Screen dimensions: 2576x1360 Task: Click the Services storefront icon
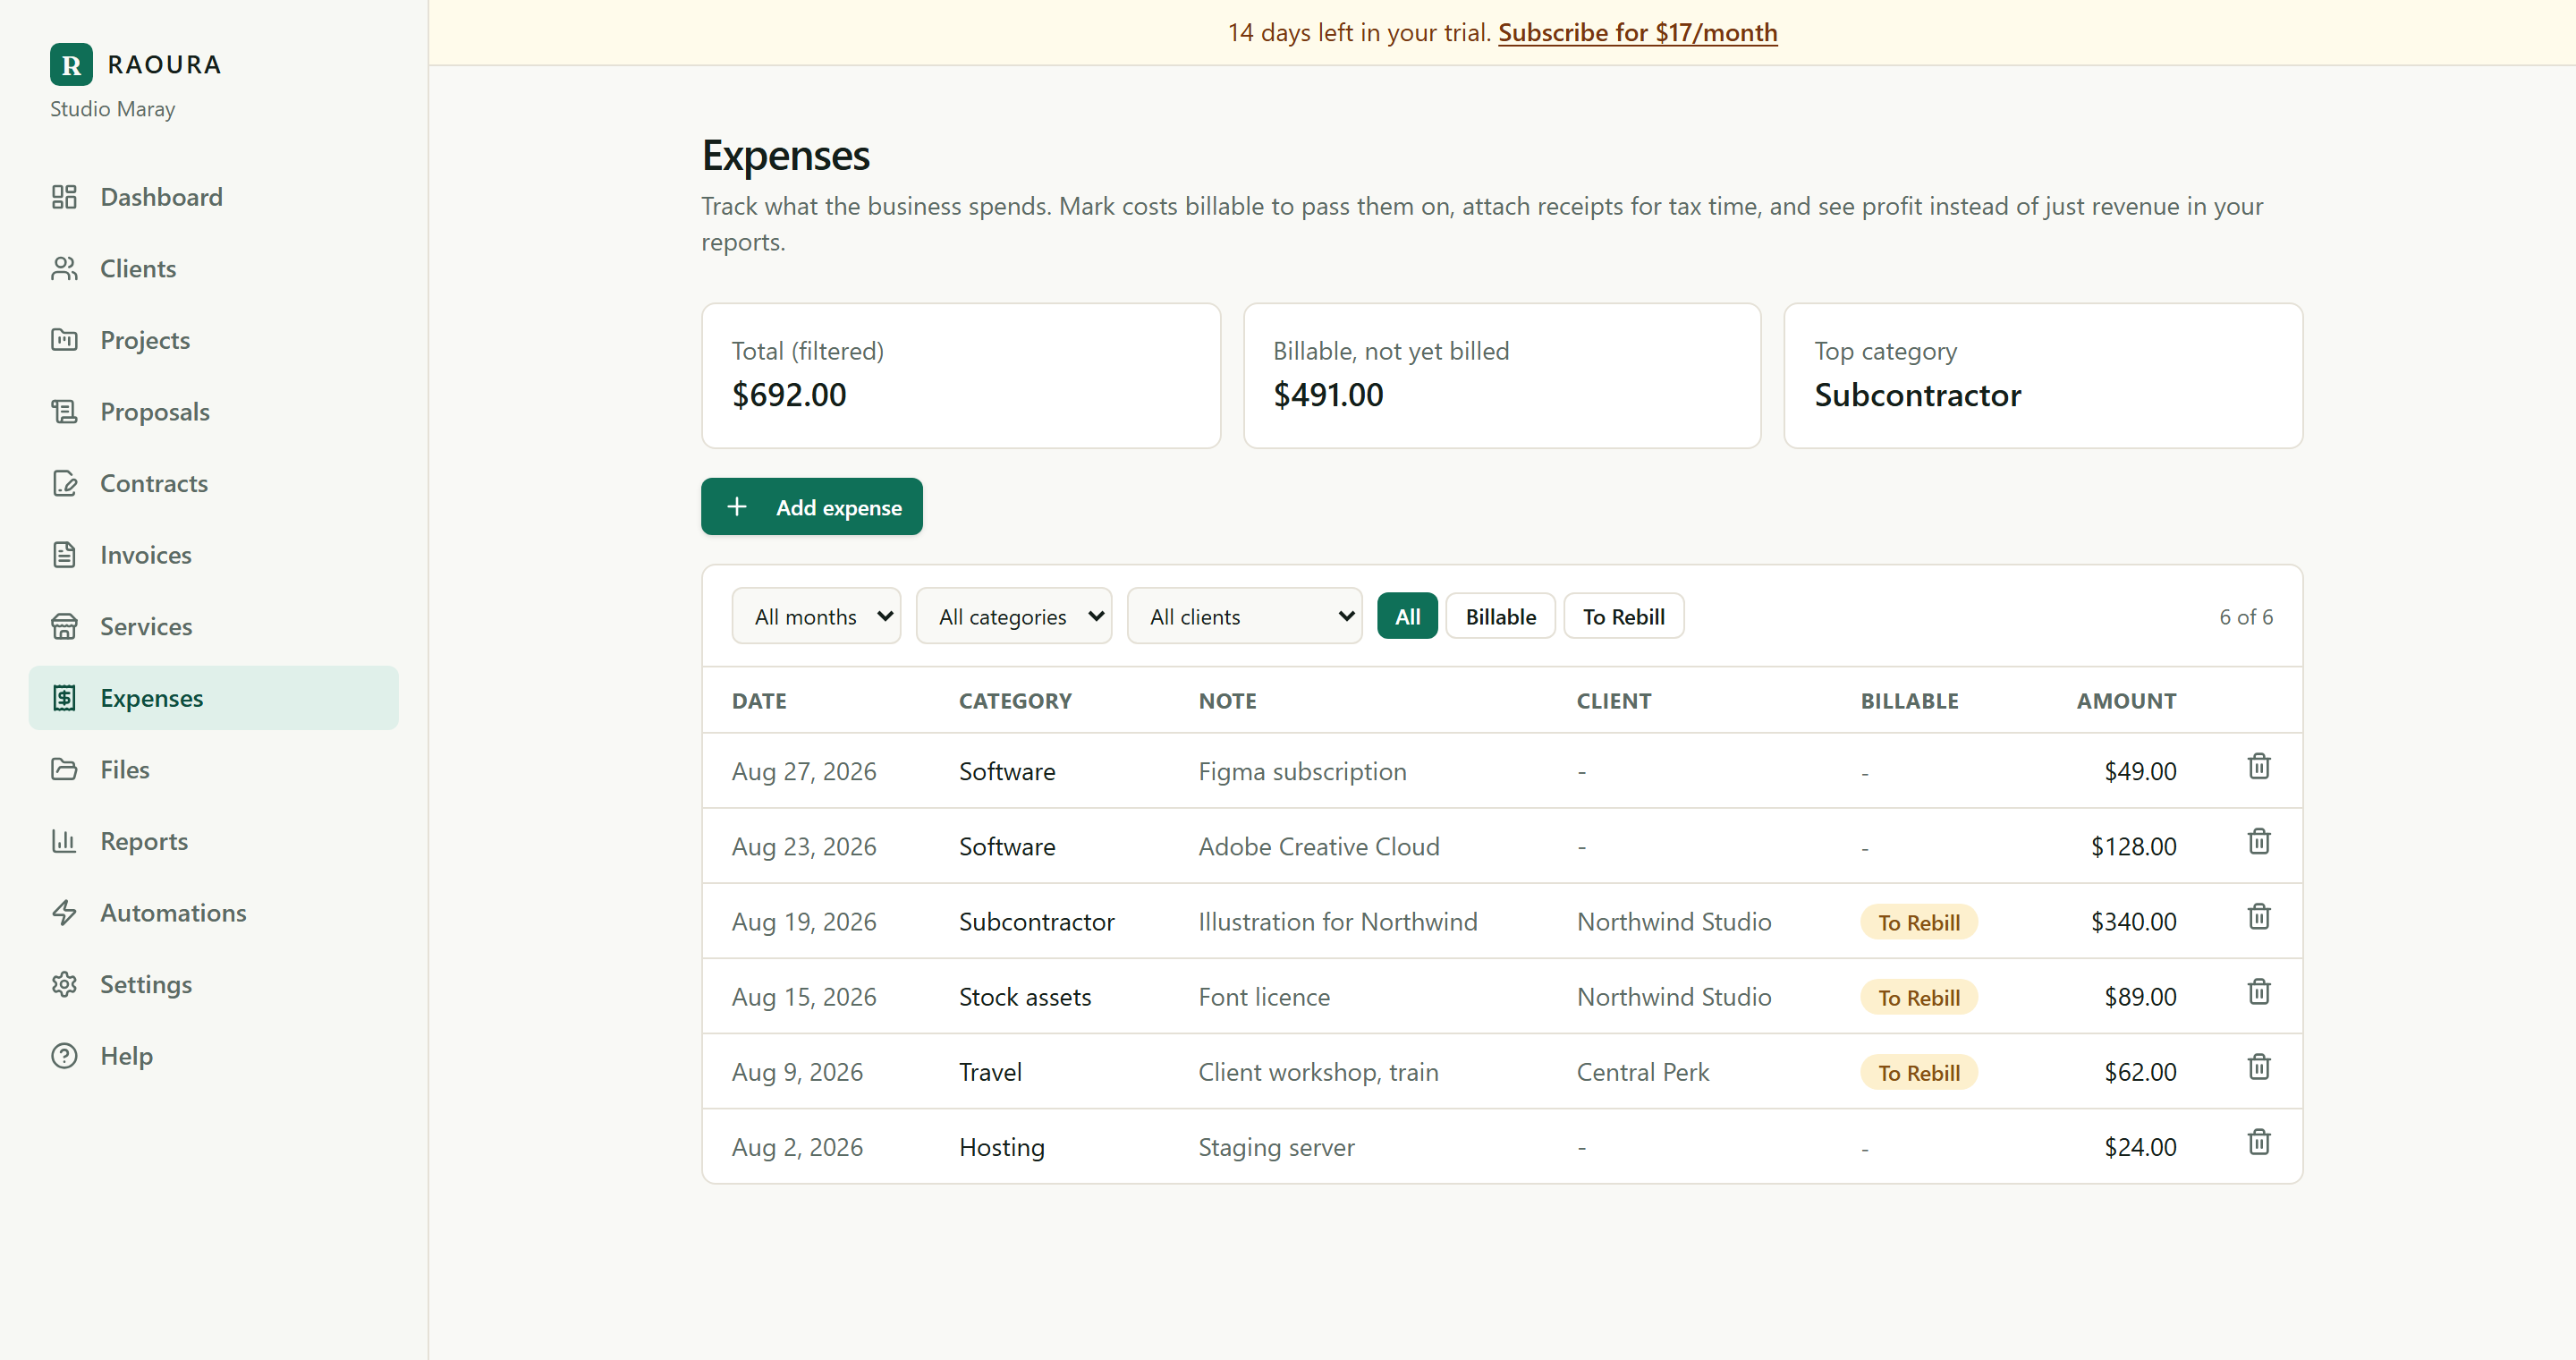(x=64, y=627)
